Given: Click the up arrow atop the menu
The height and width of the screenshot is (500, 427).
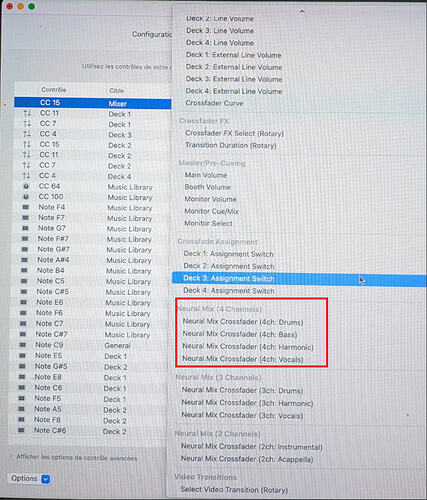Looking at the screenshot, I should (302, 11).
